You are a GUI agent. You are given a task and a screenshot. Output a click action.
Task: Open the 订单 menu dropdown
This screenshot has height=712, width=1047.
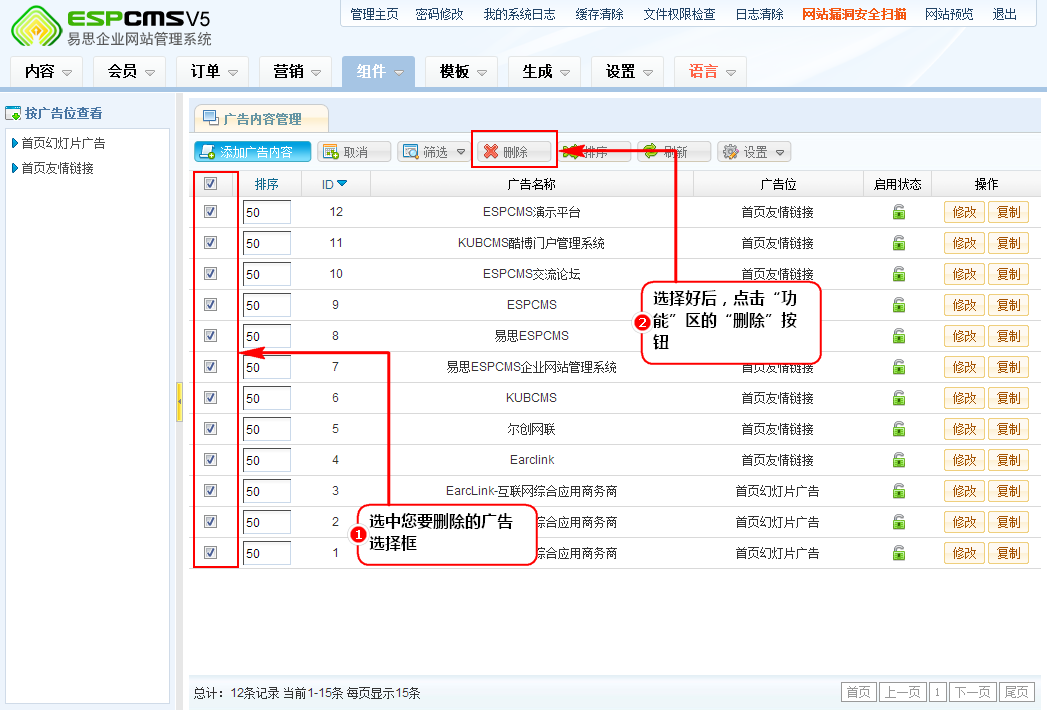(x=213, y=71)
